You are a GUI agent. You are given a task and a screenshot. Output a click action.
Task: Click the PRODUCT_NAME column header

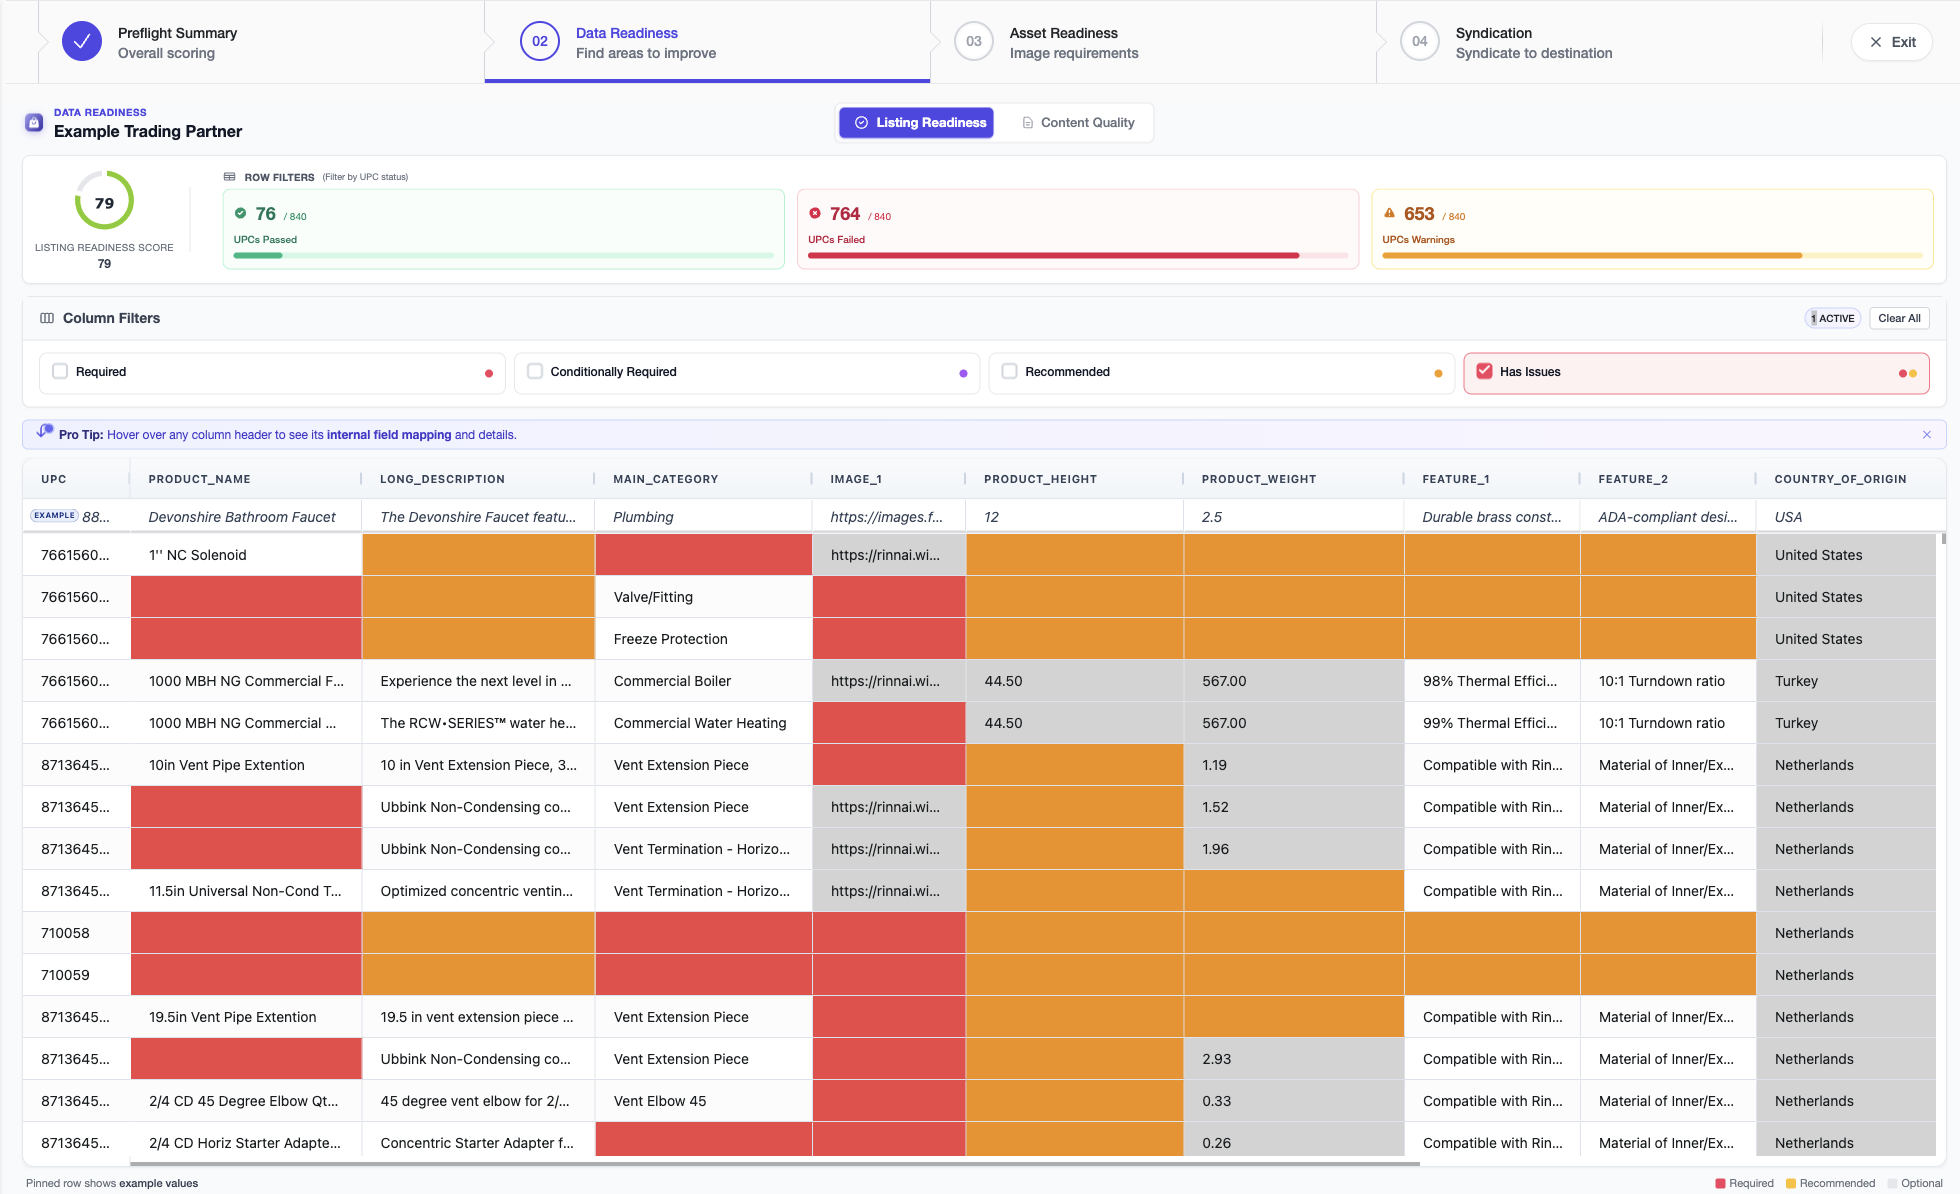200,479
